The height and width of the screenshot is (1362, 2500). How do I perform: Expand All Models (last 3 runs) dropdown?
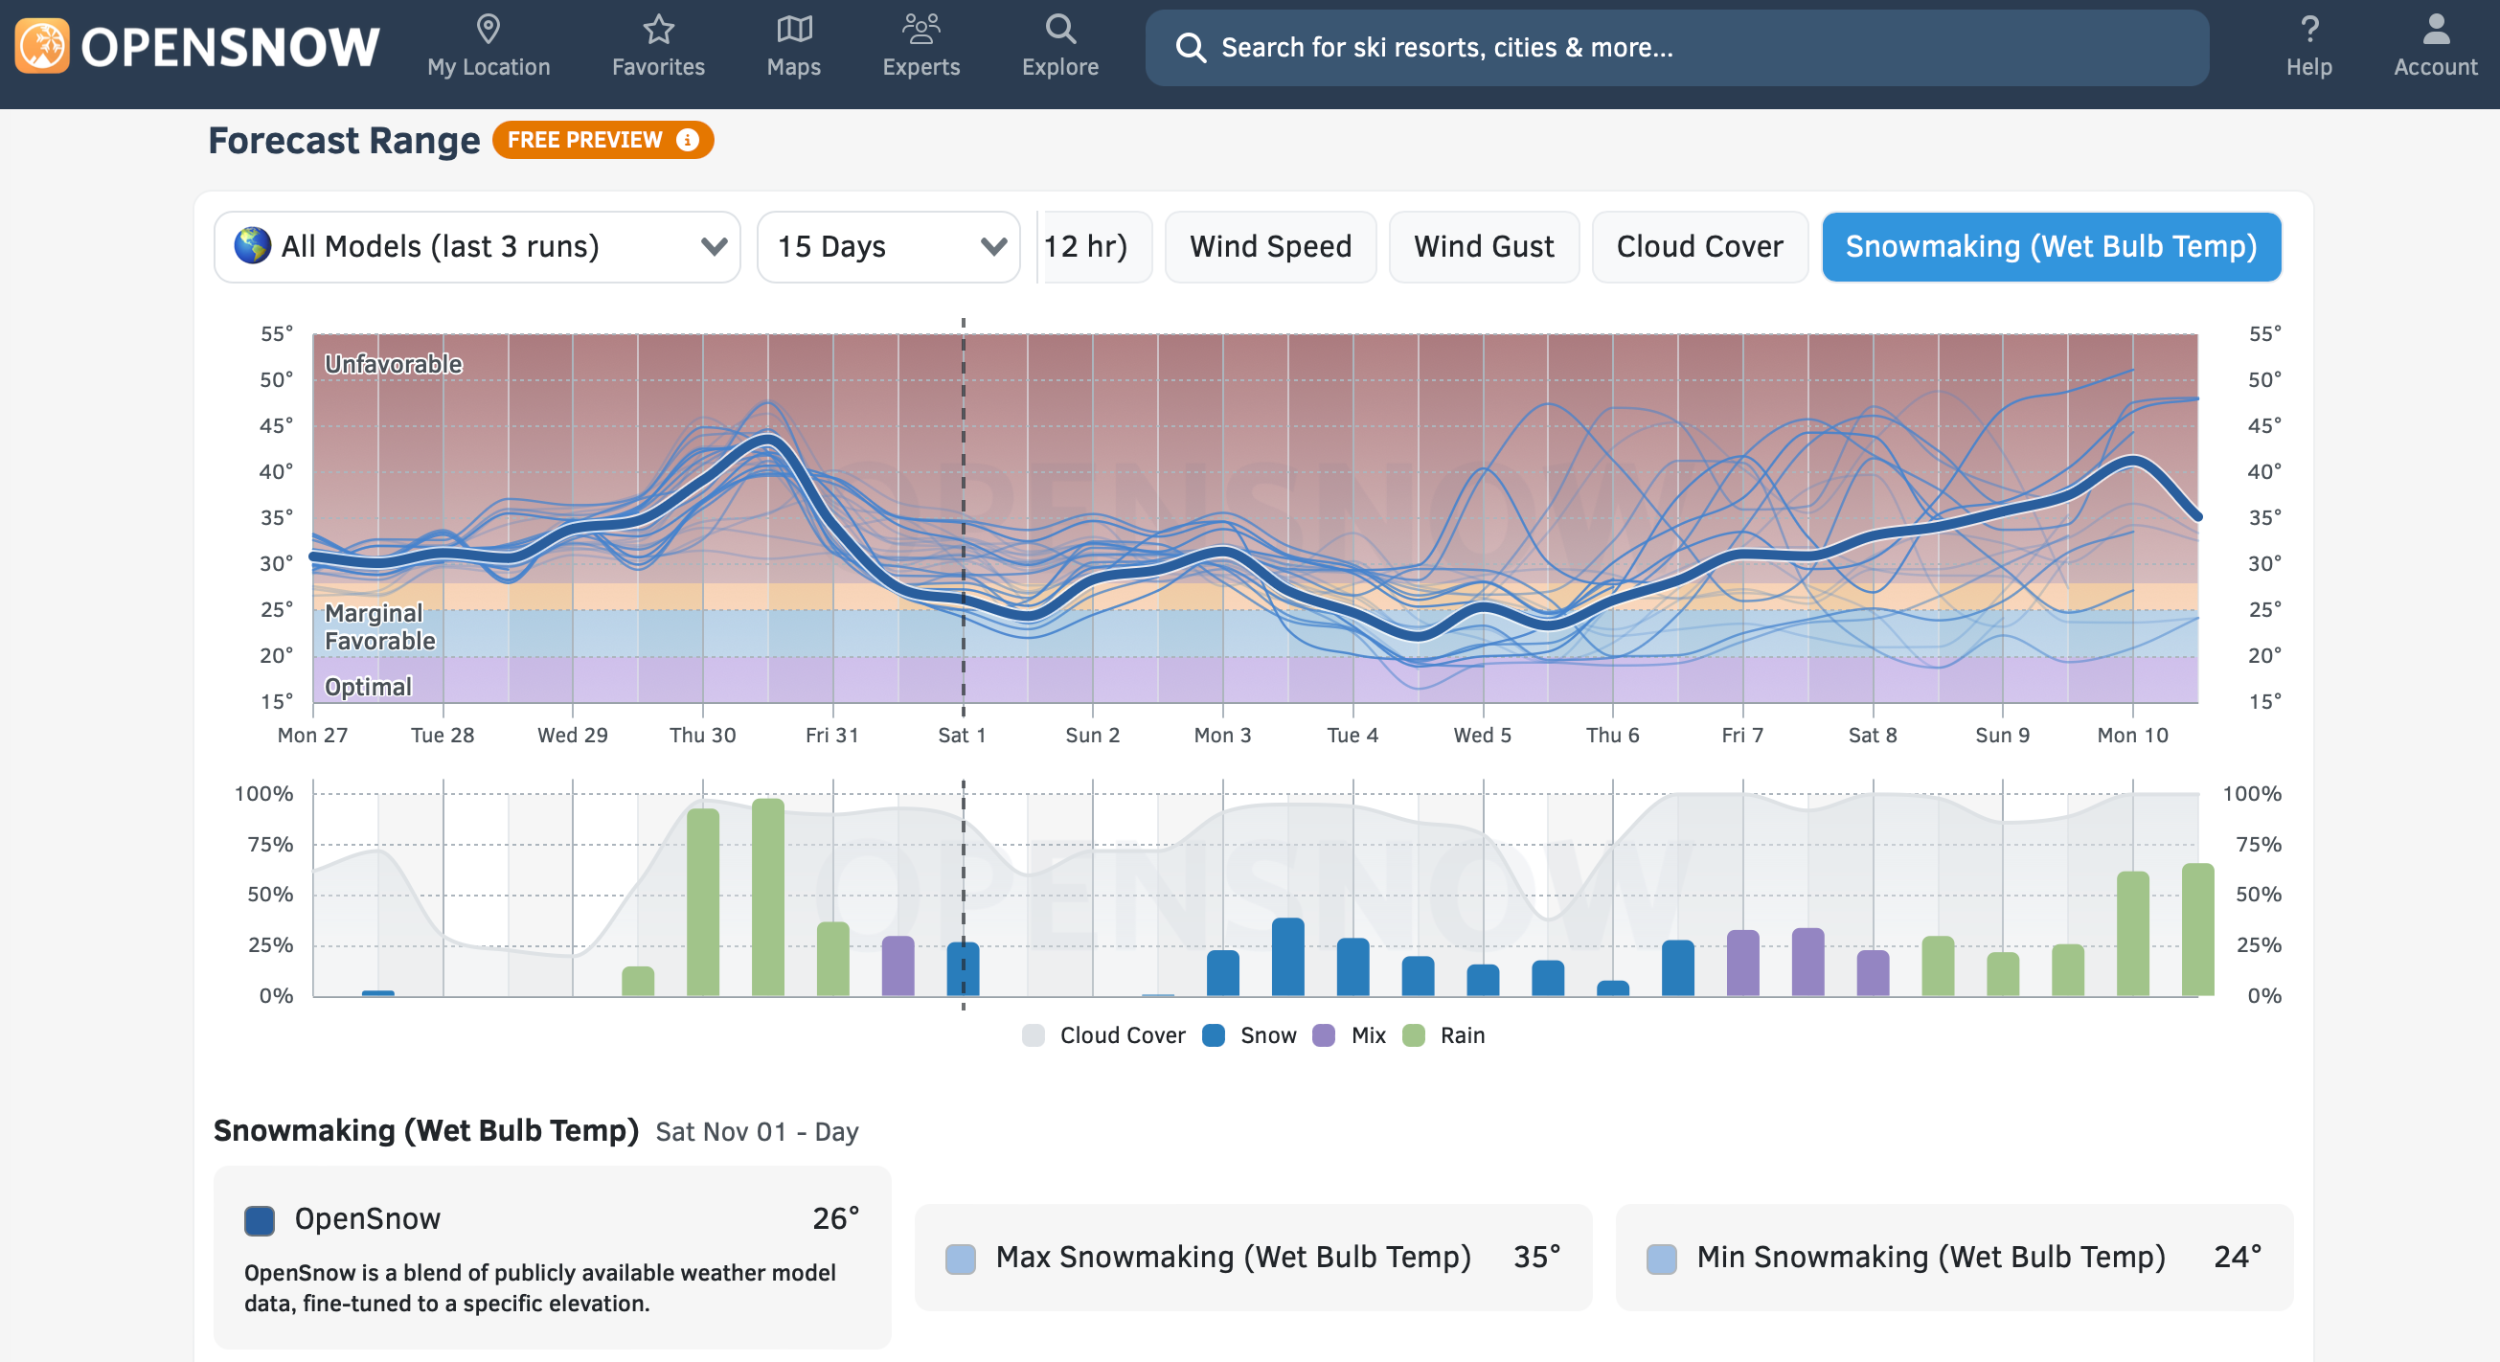coord(477,247)
